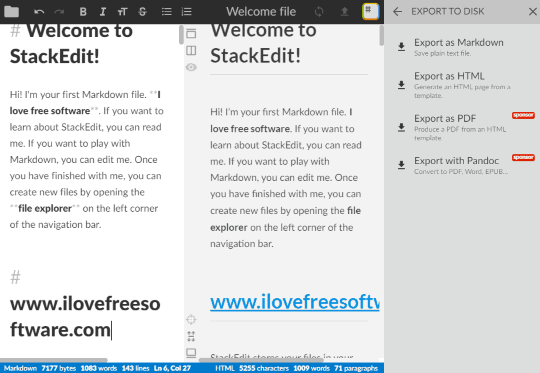
Task: Click the 'Welcome to StackEdit!' heading in the preview
Action: pyautogui.click(x=263, y=43)
